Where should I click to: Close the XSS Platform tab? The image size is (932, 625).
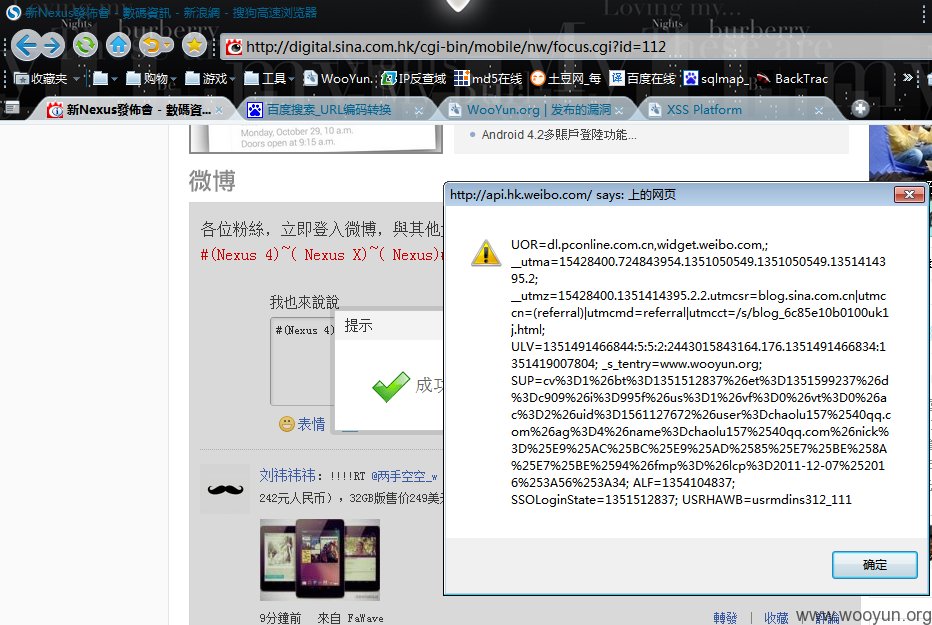(x=819, y=111)
